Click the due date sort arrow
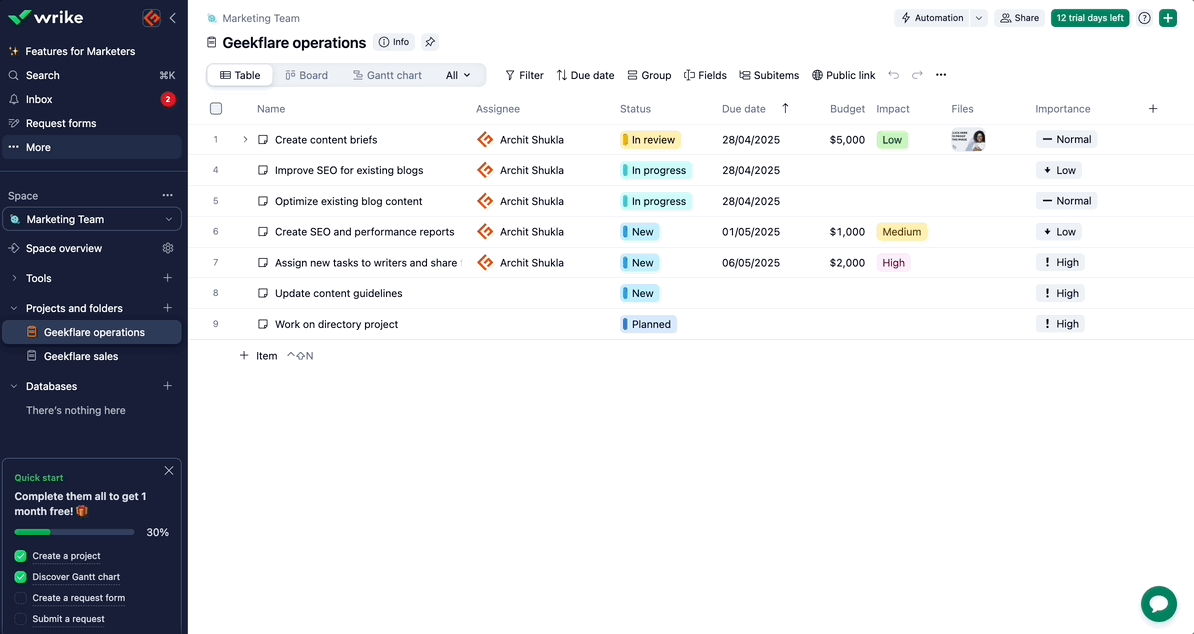Viewport: 1194px width, 634px height. click(x=785, y=109)
